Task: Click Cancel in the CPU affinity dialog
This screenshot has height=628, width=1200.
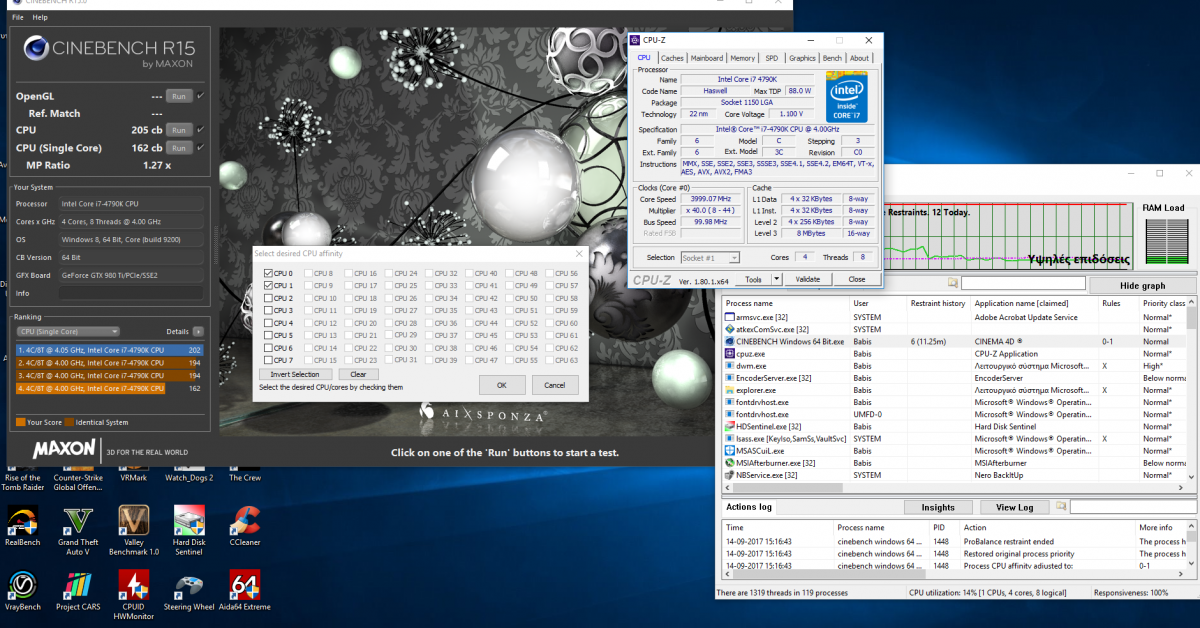Action: pyautogui.click(x=555, y=385)
